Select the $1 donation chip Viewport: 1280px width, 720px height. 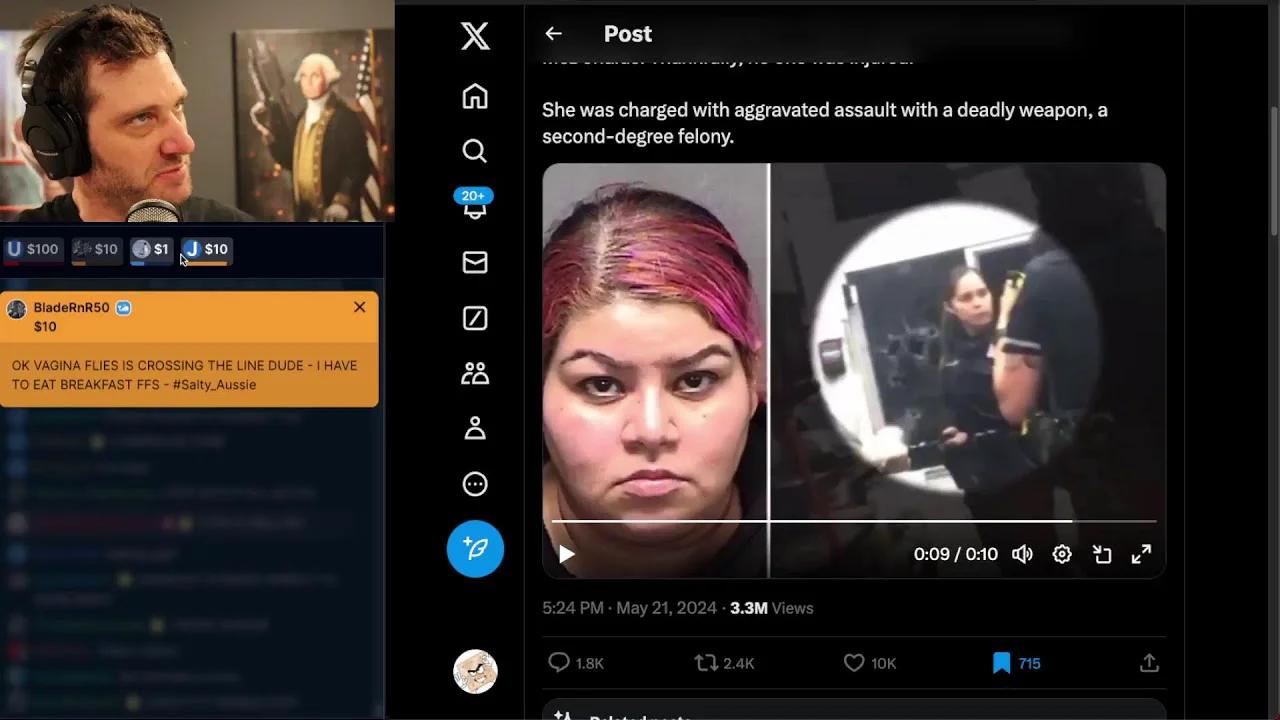point(151,249)
